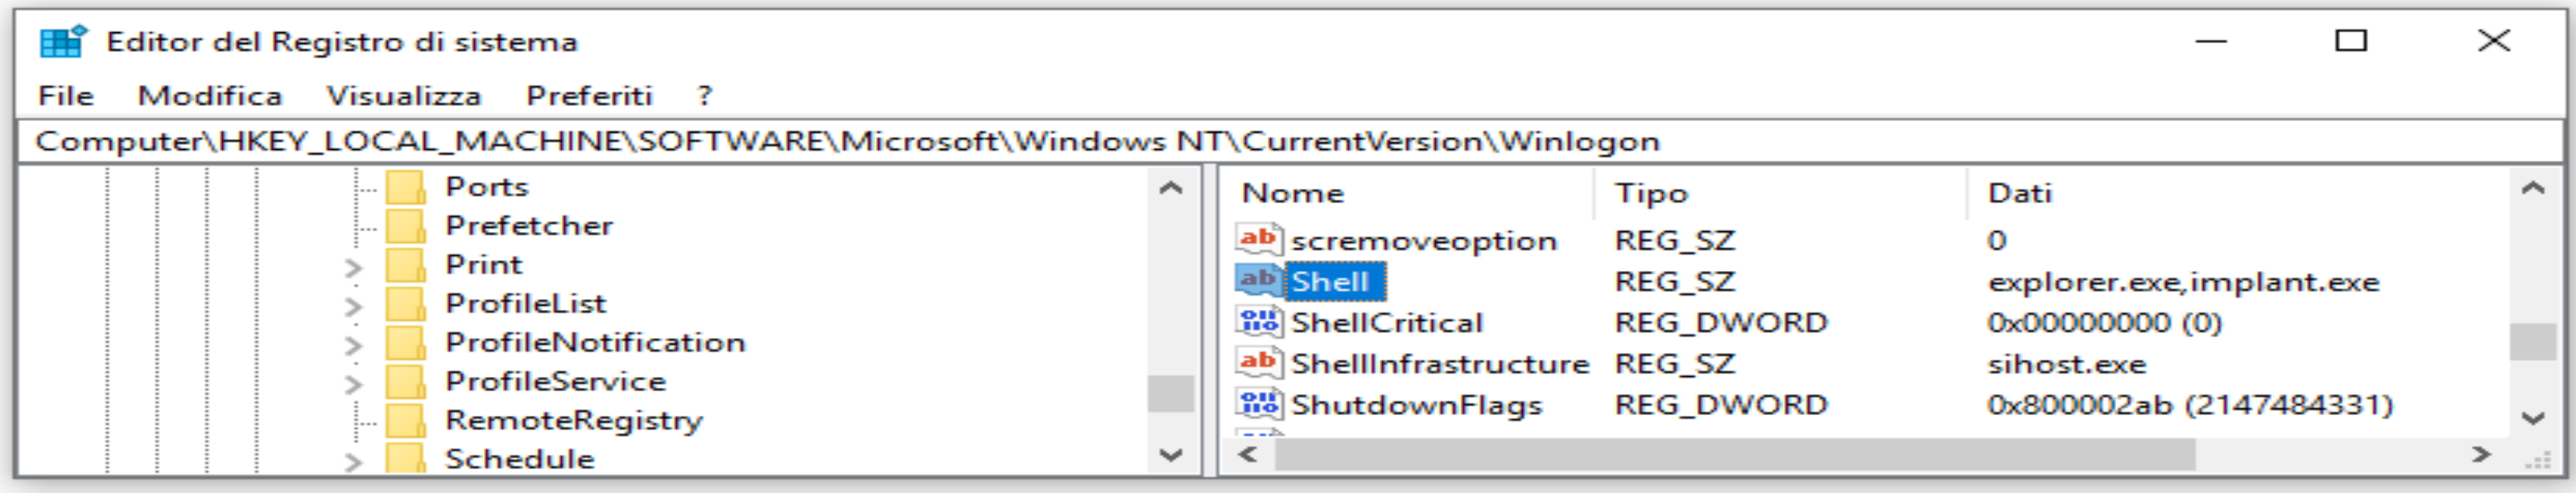Expand the ProfileList registry key
Screen dimensions: 2576x493
[353, 306]
